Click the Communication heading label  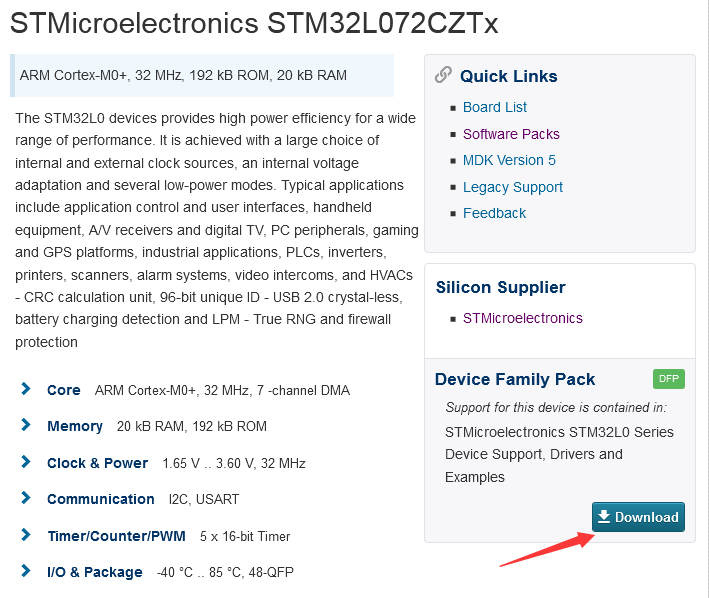pyautogui.click(x=101, y=499)
